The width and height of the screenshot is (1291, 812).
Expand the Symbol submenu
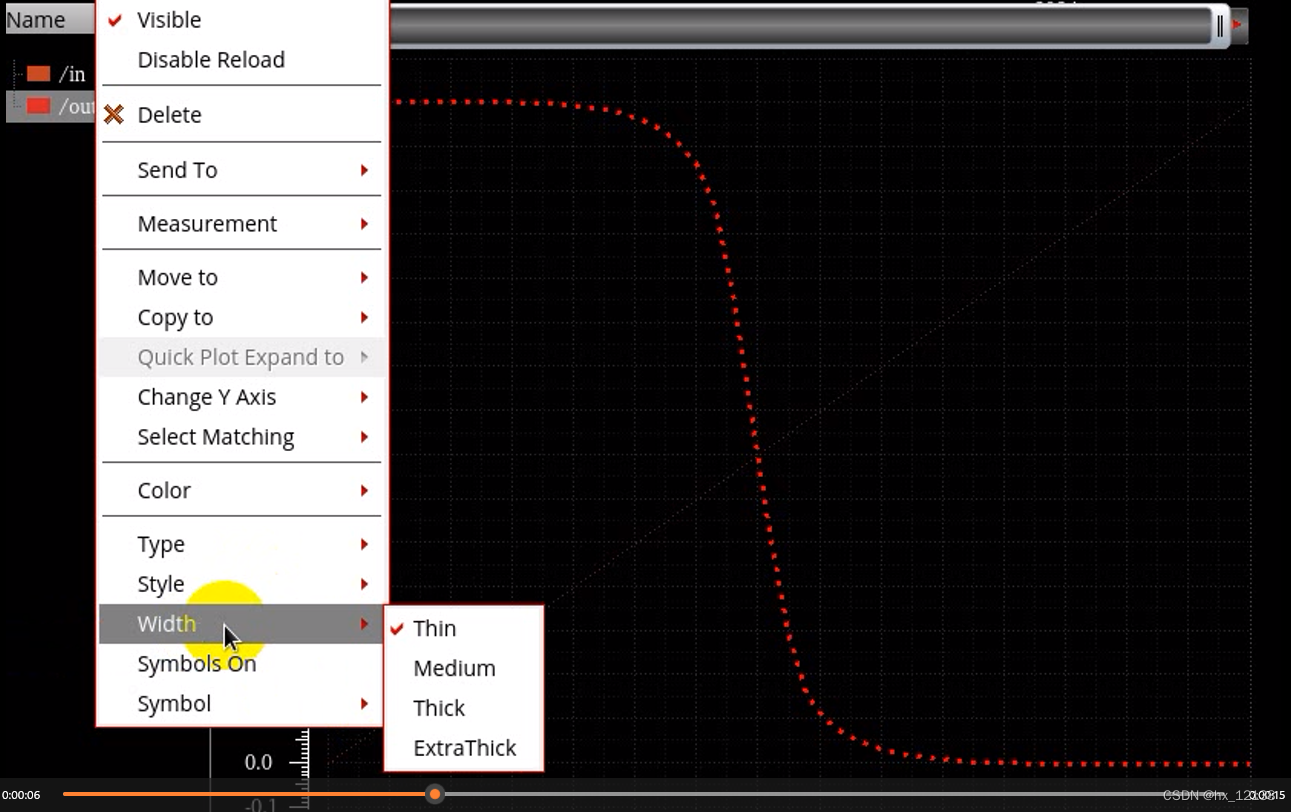tap(173, 703)
